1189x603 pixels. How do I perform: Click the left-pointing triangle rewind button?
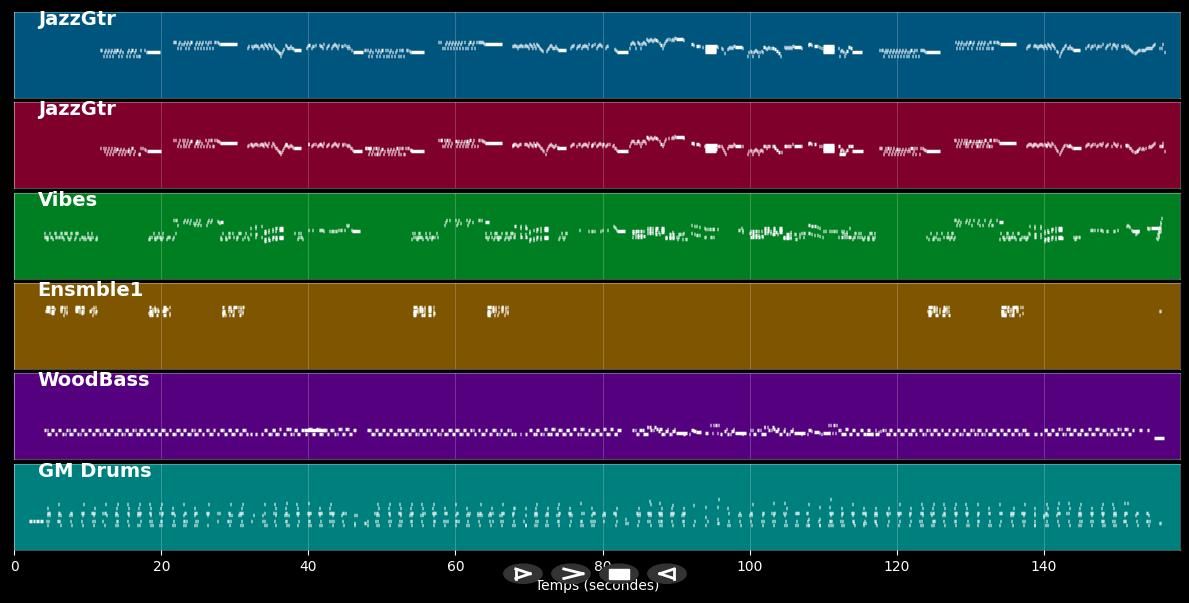(x=667, y=574)
